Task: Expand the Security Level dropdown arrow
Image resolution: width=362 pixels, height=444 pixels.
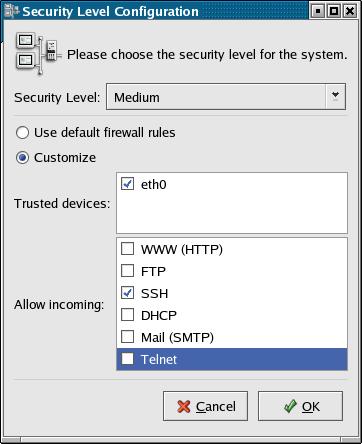Action: (x=335, y=97)
